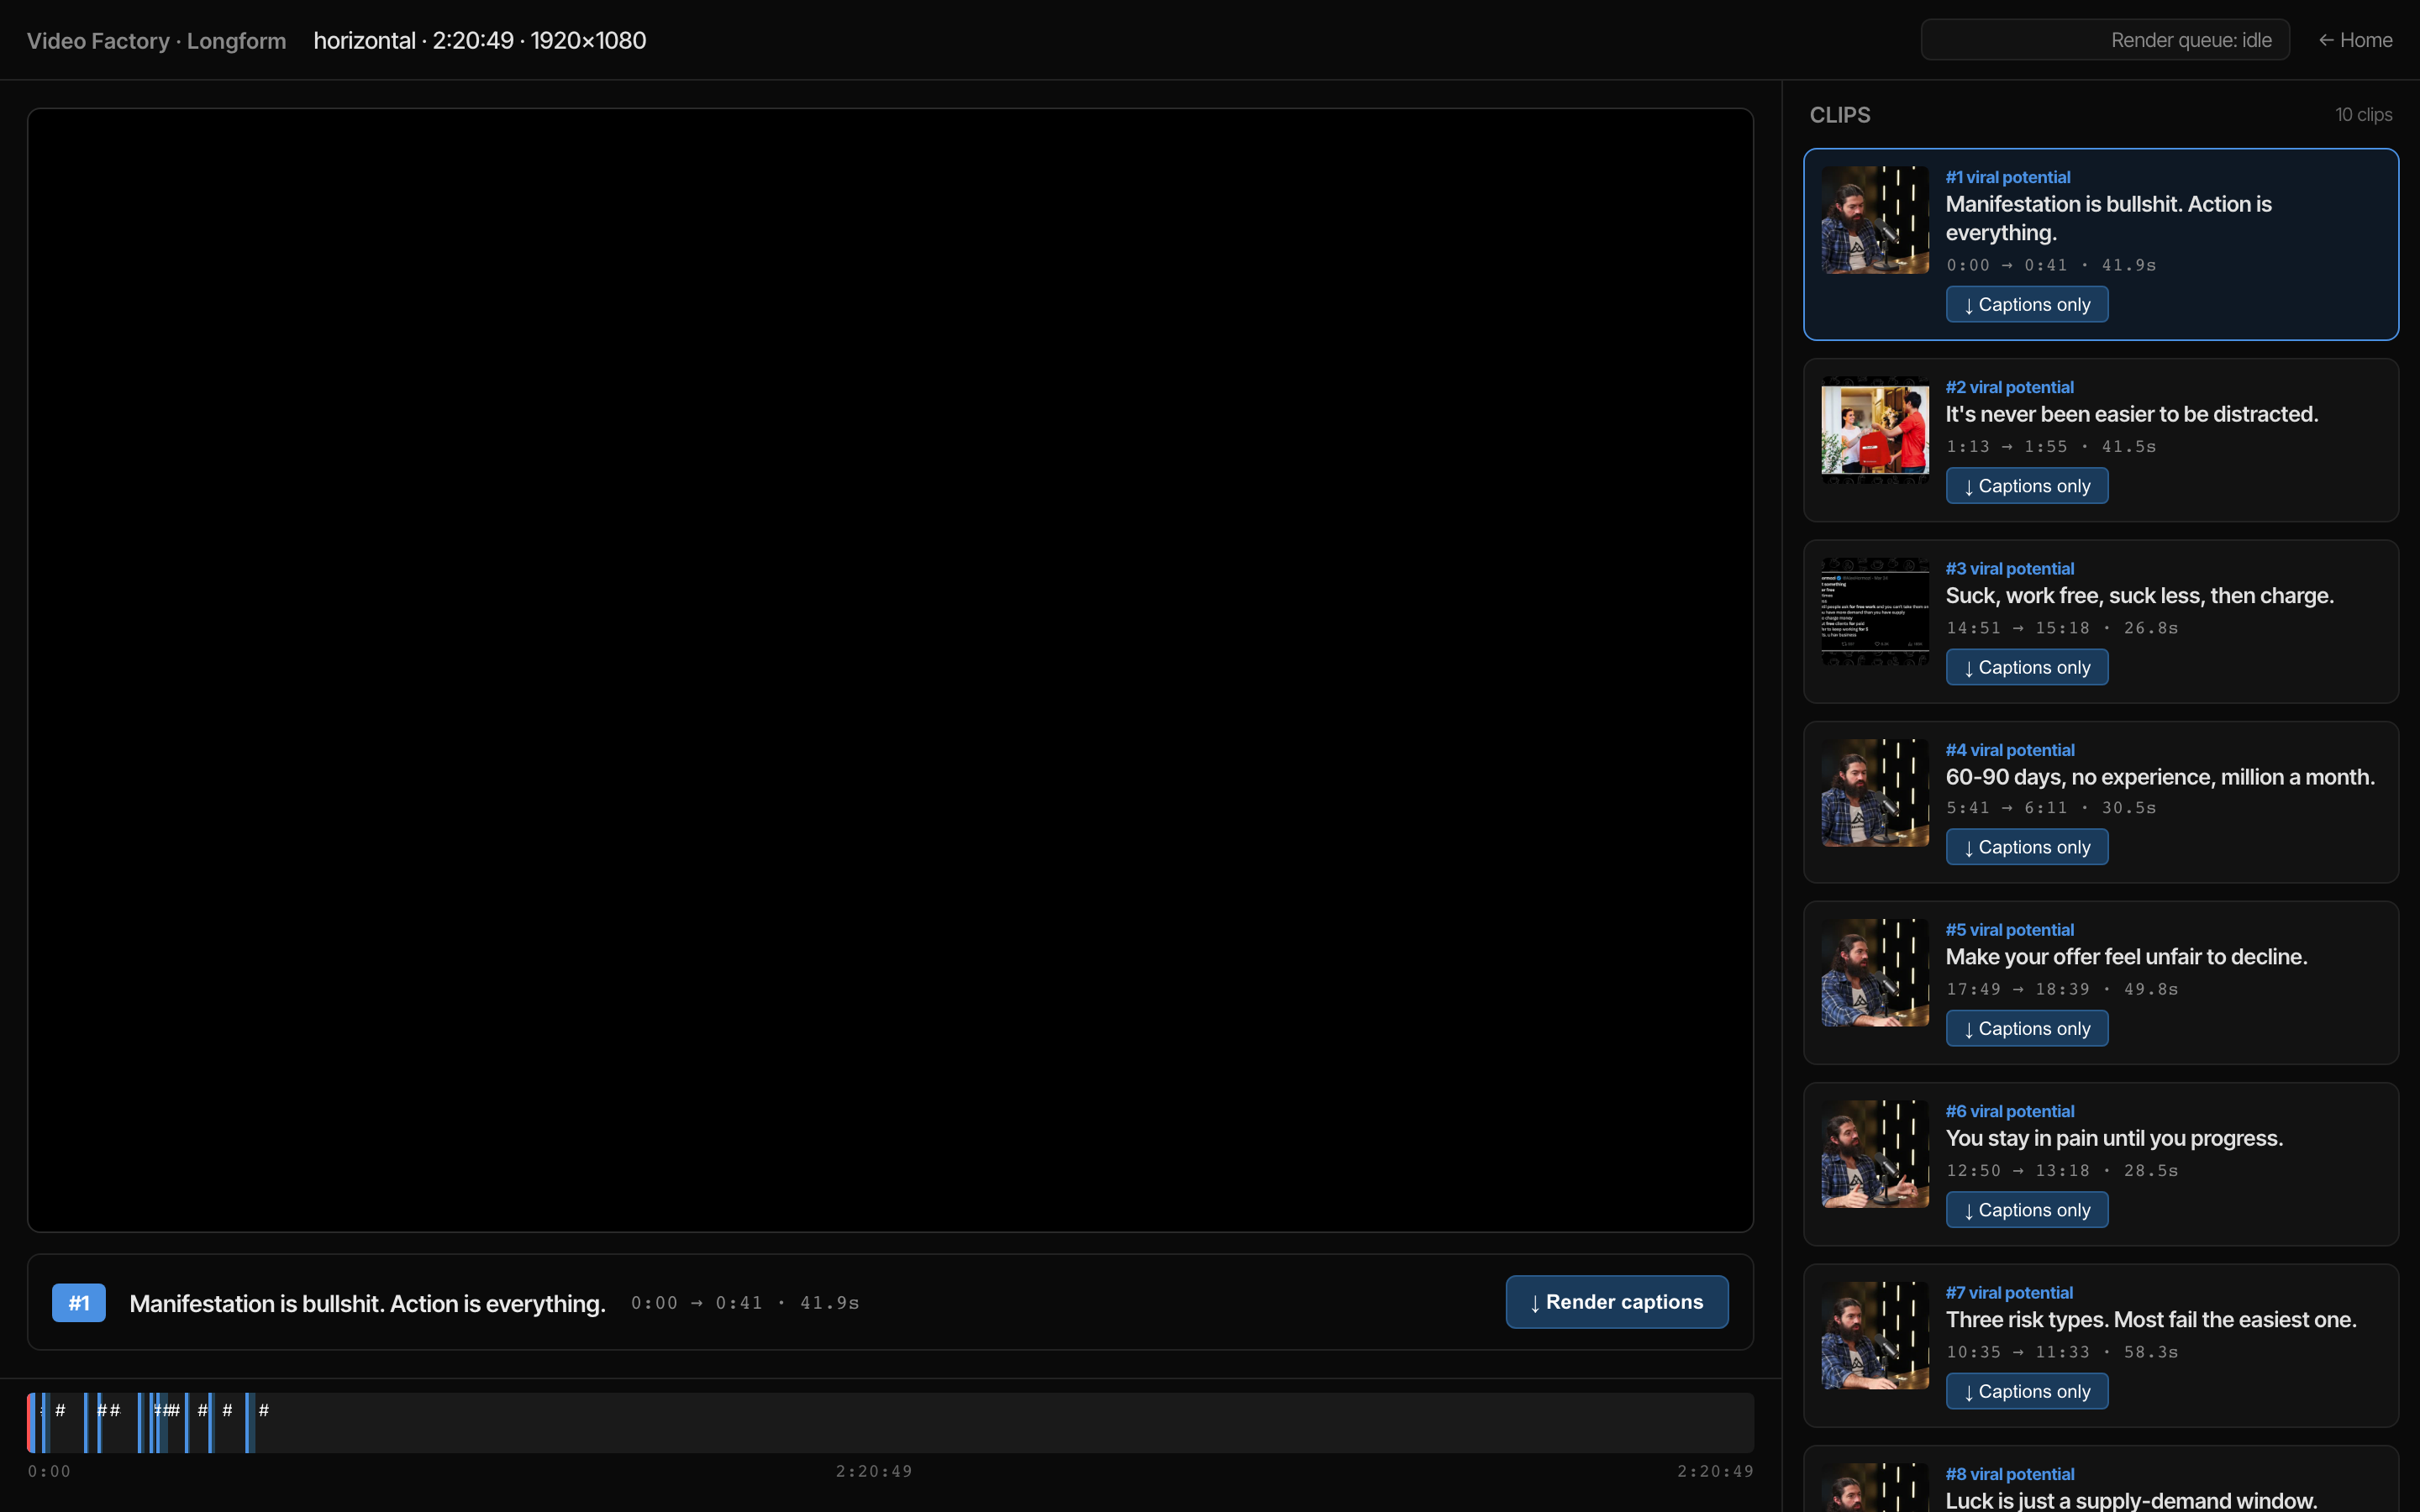
Task: Select thumbnail of Manifestation is bullshit clip
Action: (1875, 220)
